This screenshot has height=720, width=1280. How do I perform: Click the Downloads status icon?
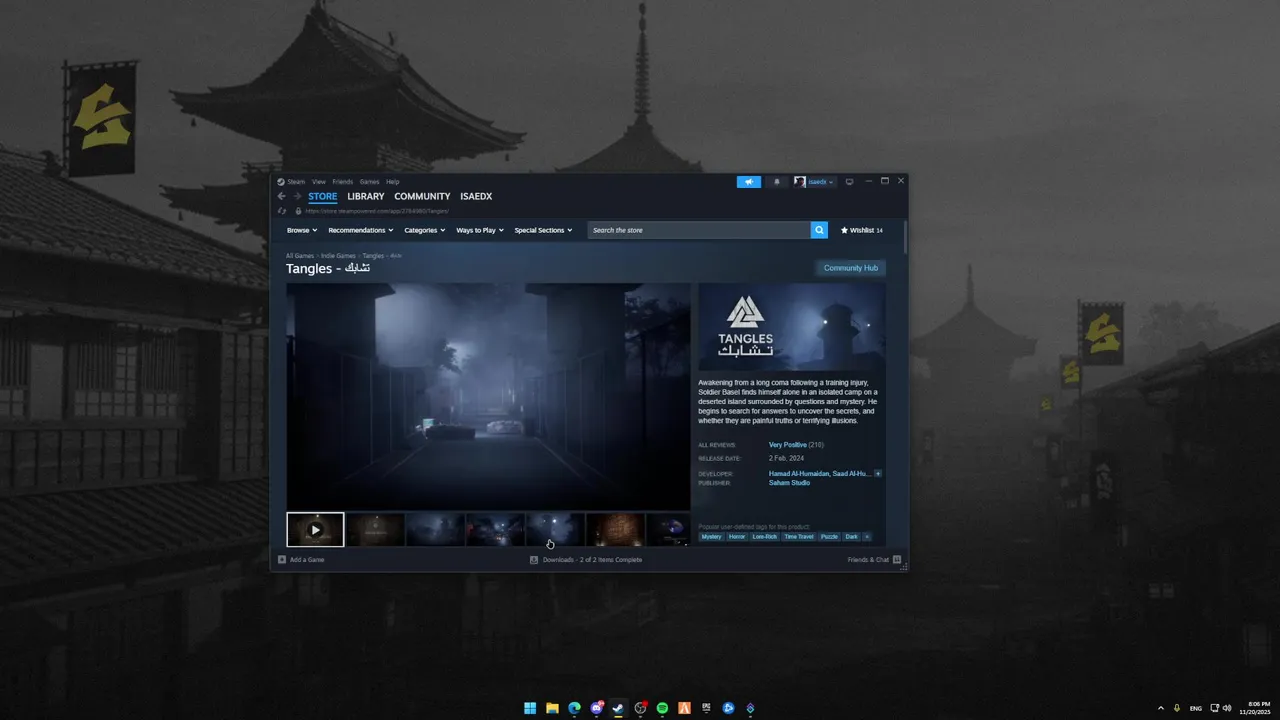coord(534,560)
